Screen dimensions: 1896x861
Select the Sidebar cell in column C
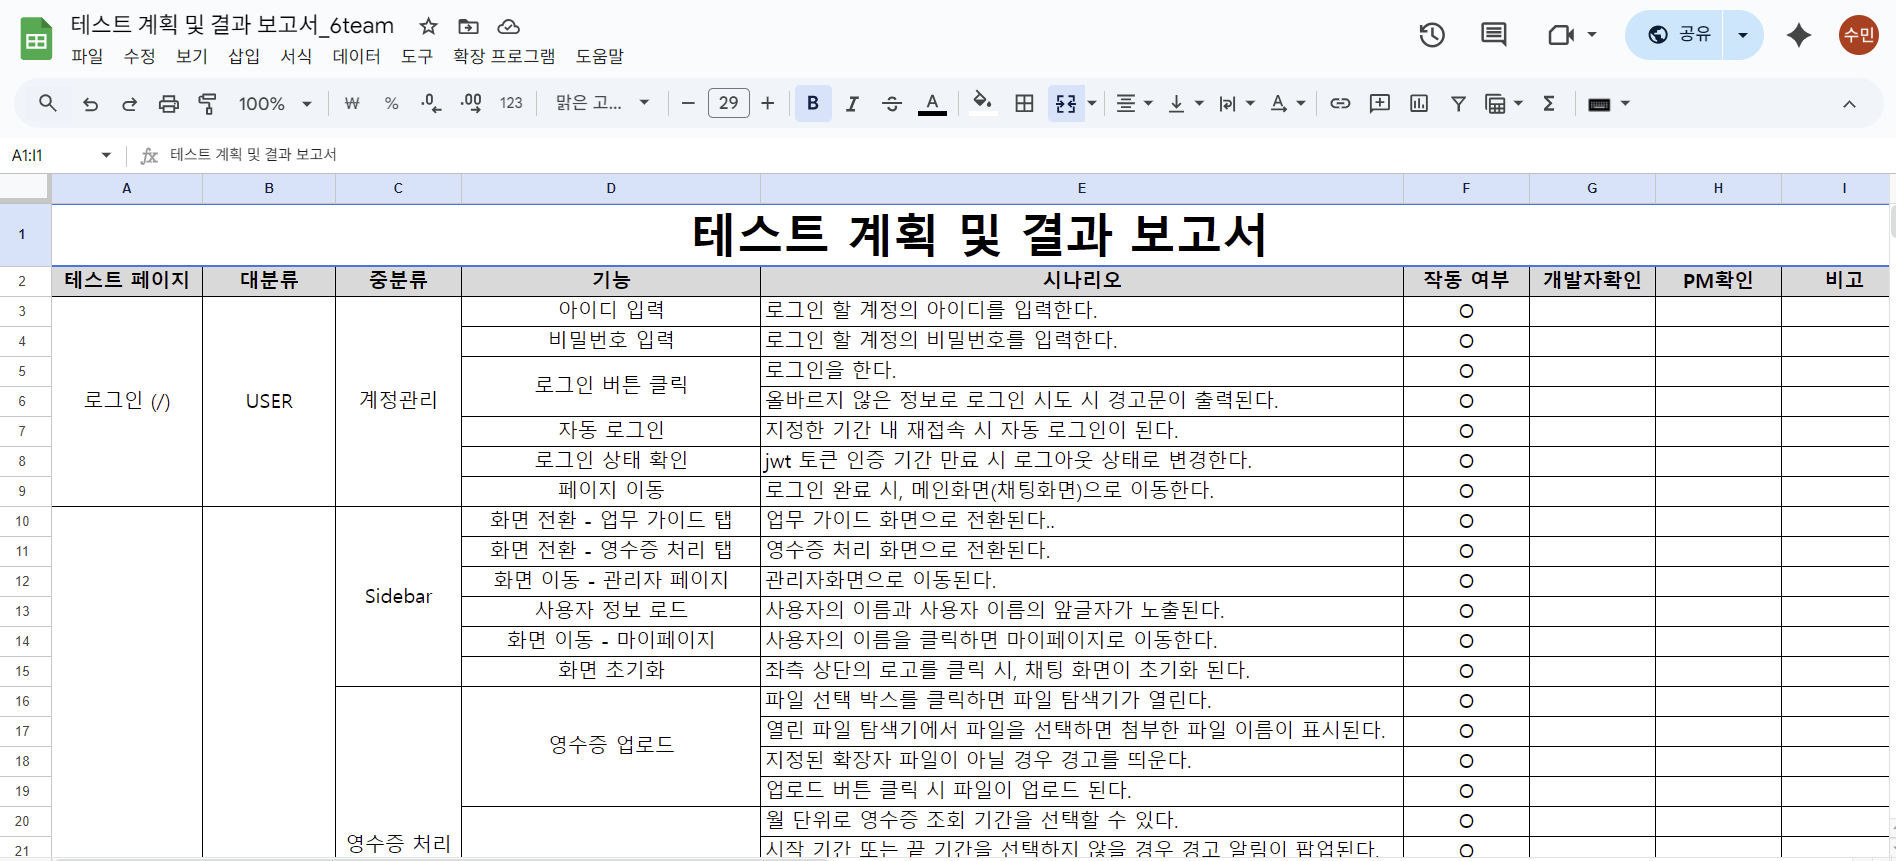[x=398, y=596]
